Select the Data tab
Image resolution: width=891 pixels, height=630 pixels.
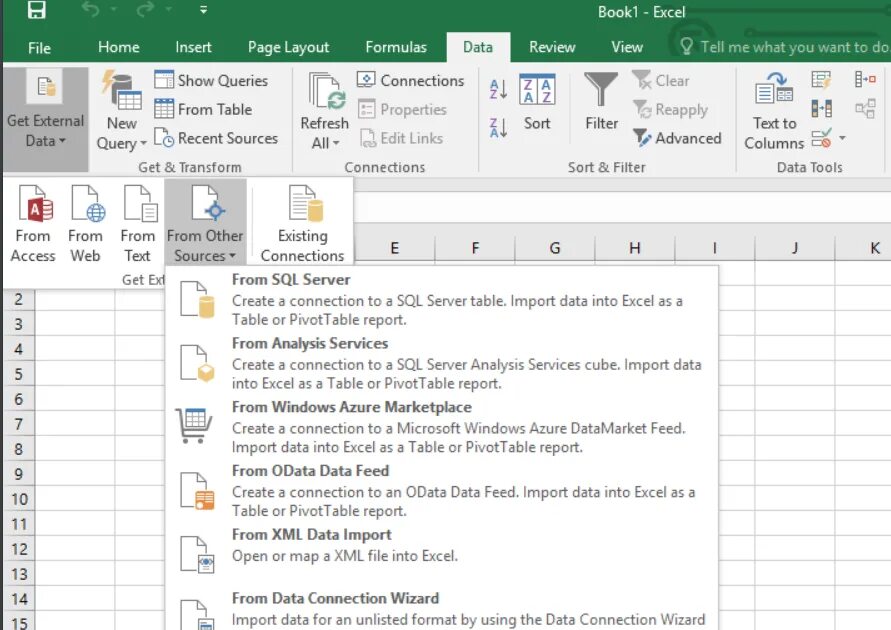(478, 47)
